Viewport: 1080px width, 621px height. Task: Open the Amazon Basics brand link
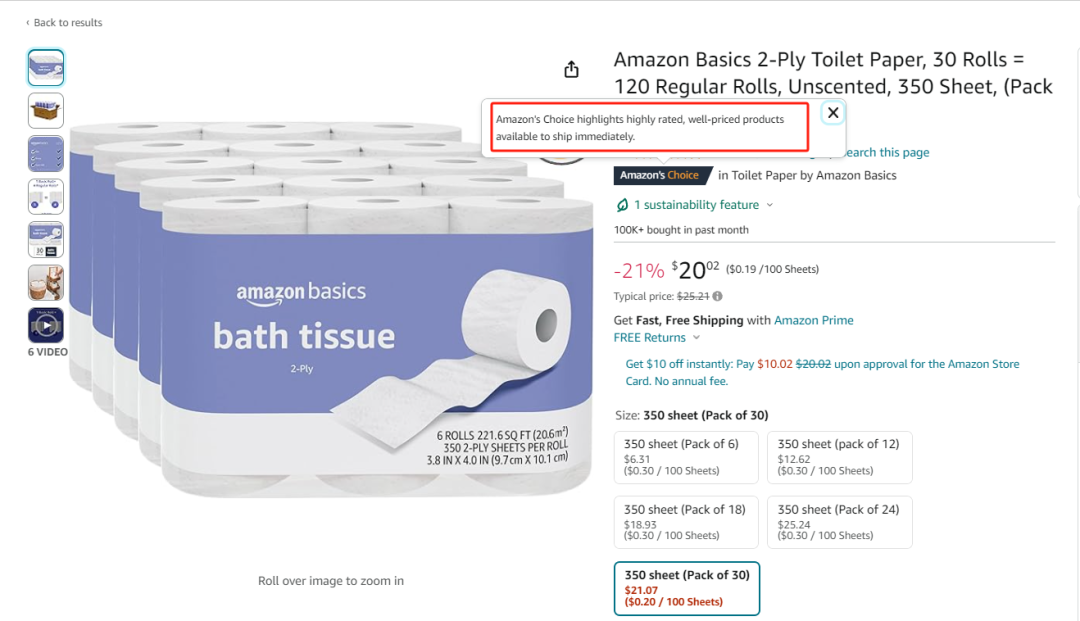click(x=855, y=174)
